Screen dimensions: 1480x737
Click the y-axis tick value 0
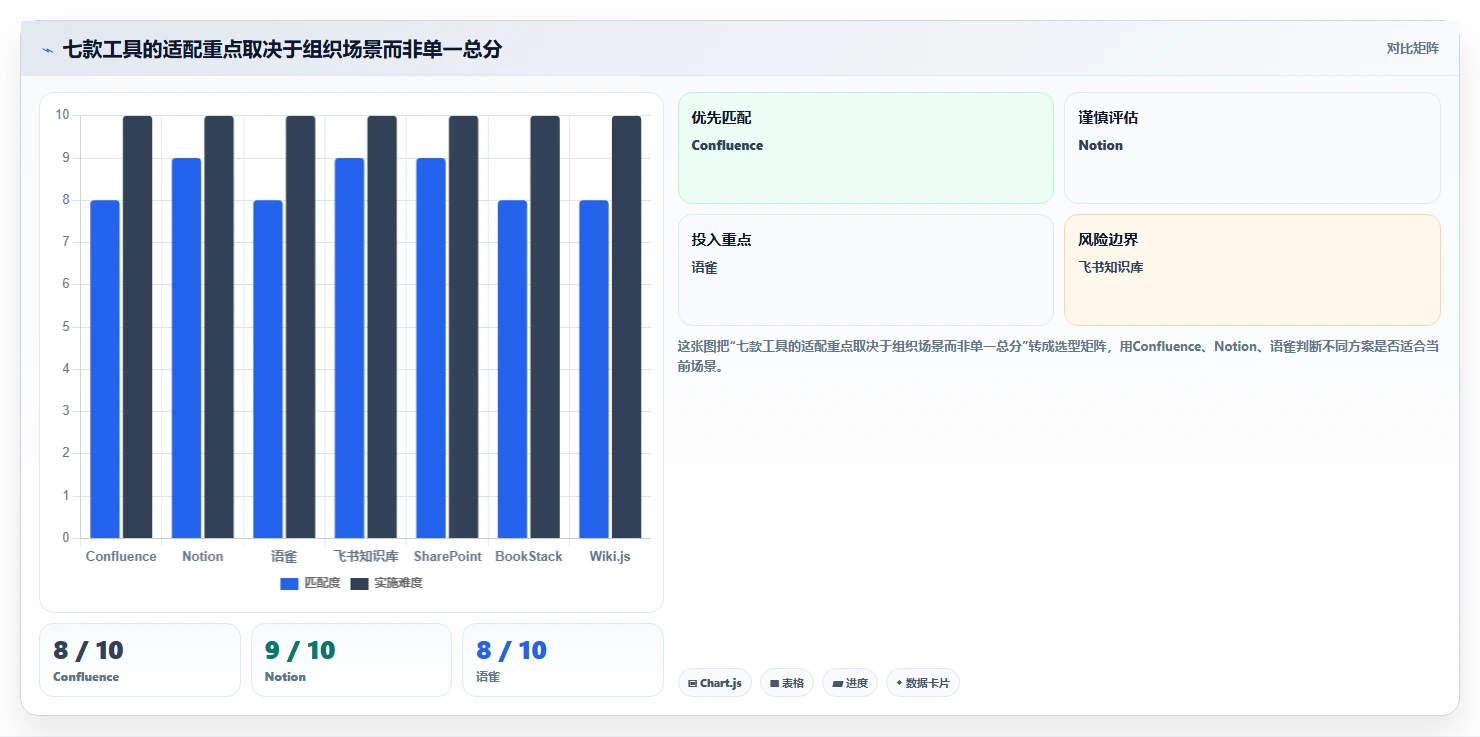[x=66, y=538]
